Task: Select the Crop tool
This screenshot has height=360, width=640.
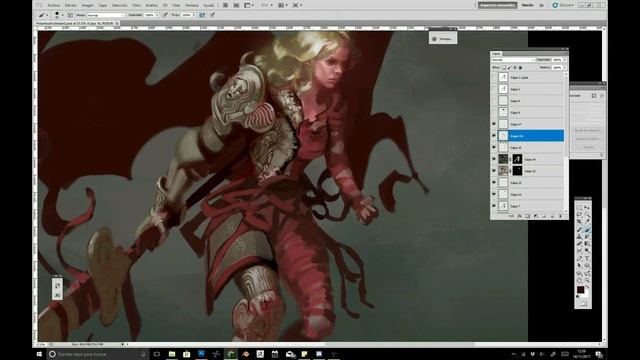Action: pos(579,222)
